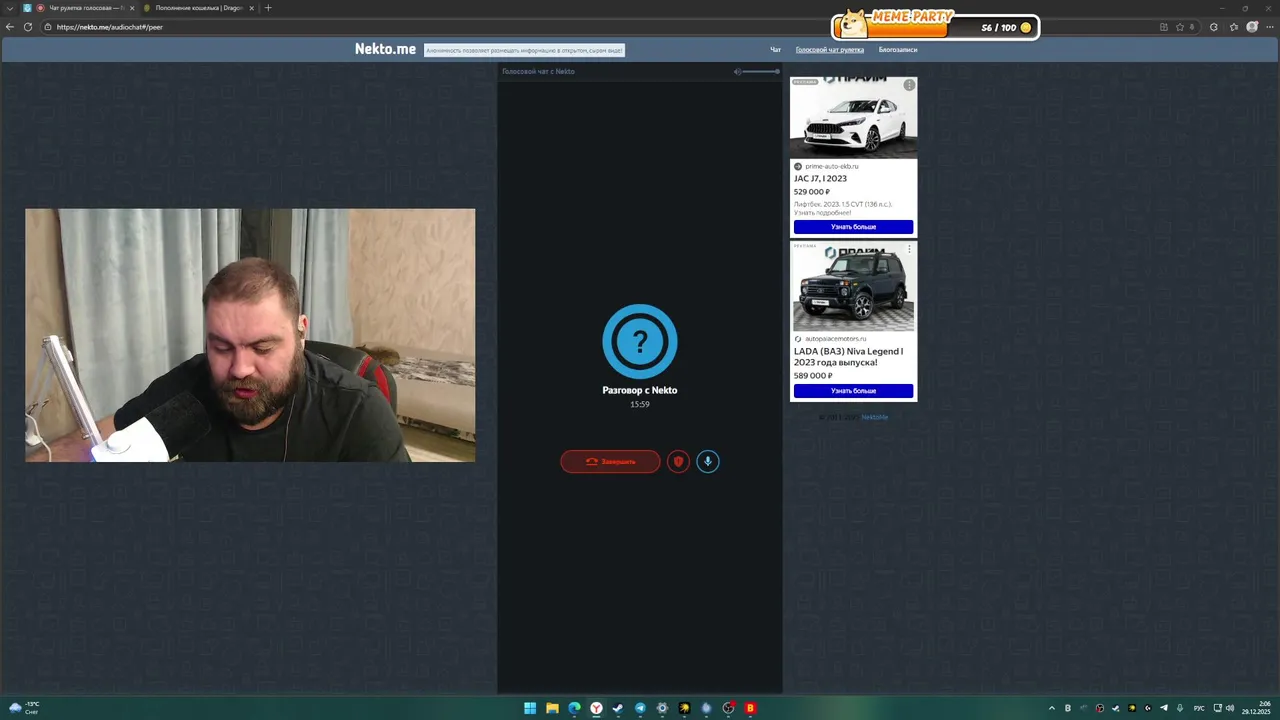Click the Meme Party coin counter overlay
This screenshot has width=1280, height=720.
(935, 25)
